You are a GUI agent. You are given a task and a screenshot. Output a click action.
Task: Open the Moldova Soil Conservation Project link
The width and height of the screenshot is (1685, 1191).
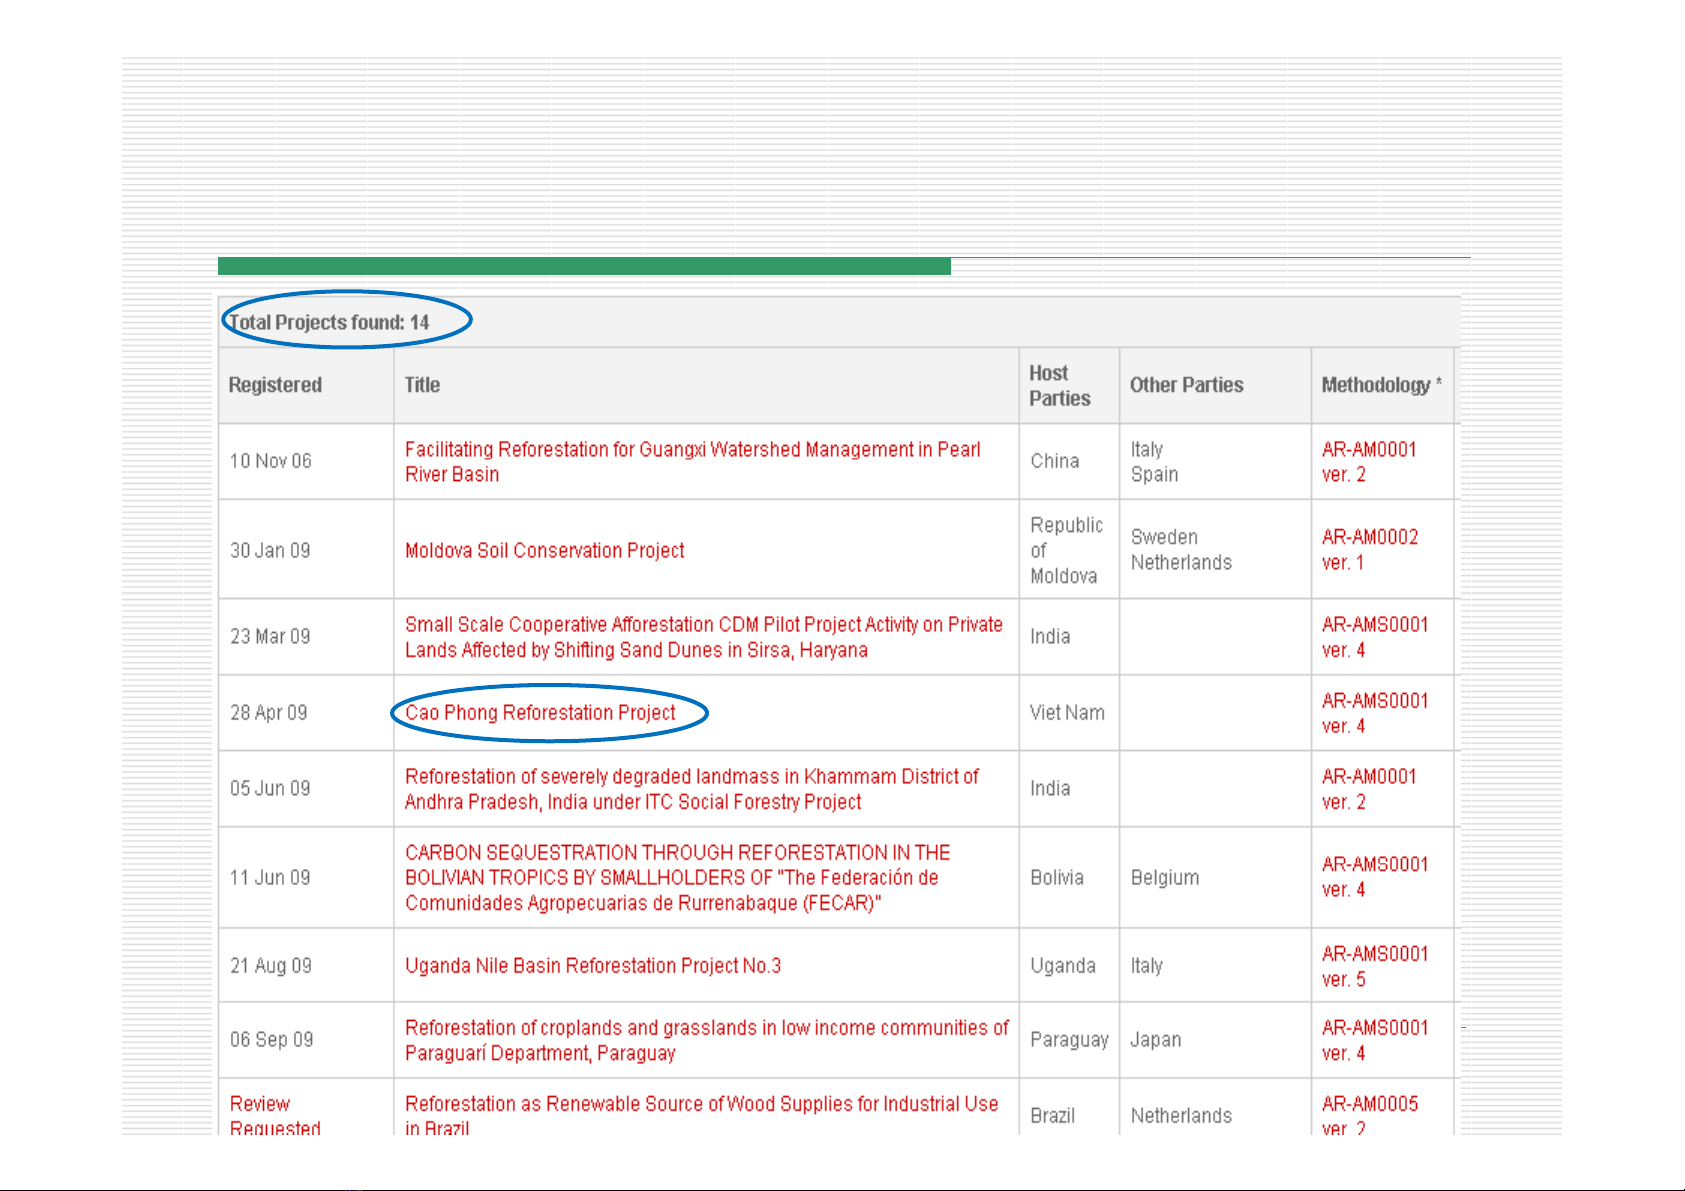point(545,551)
